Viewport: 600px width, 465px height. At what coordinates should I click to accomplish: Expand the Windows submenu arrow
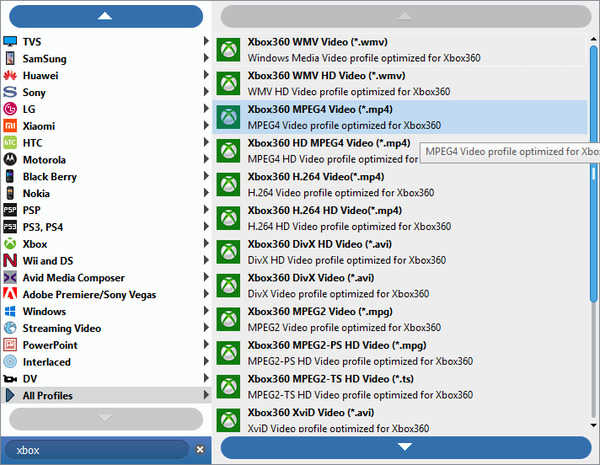(x=206, y=310)
